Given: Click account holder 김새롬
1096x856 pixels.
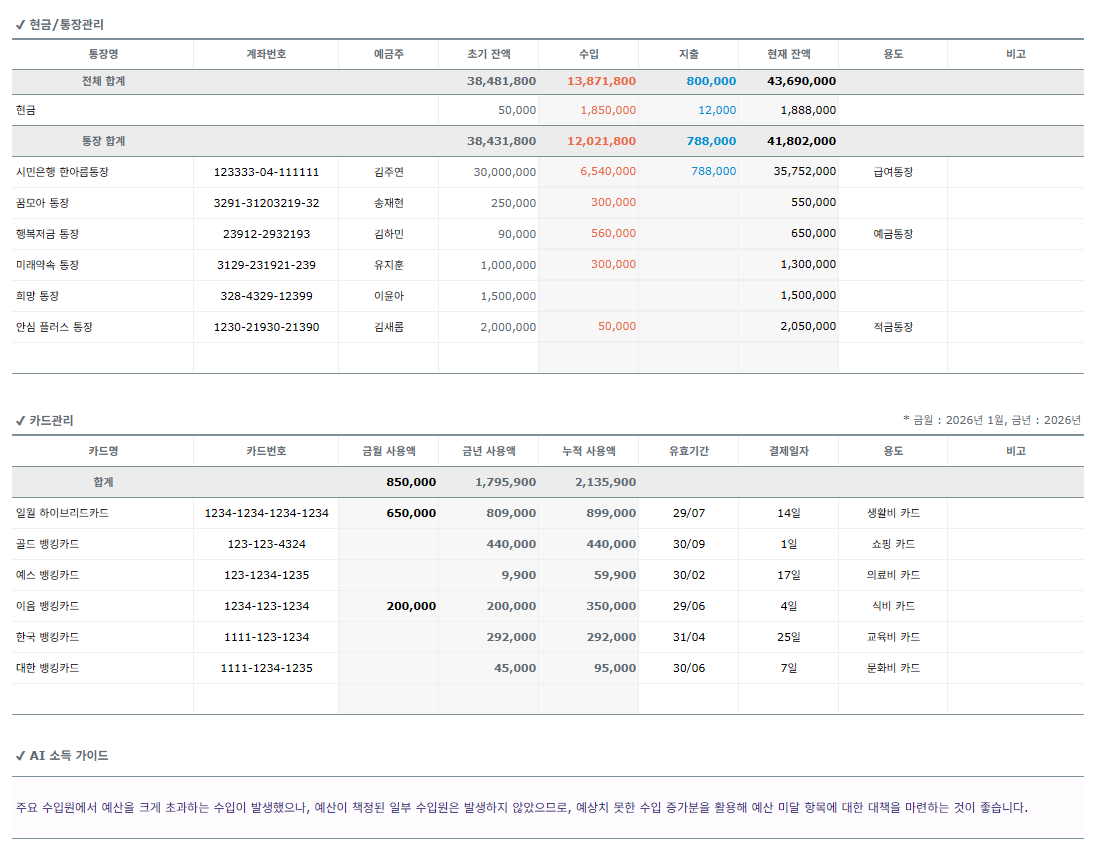Looking at the screenshot, I should tap(389, 327).
